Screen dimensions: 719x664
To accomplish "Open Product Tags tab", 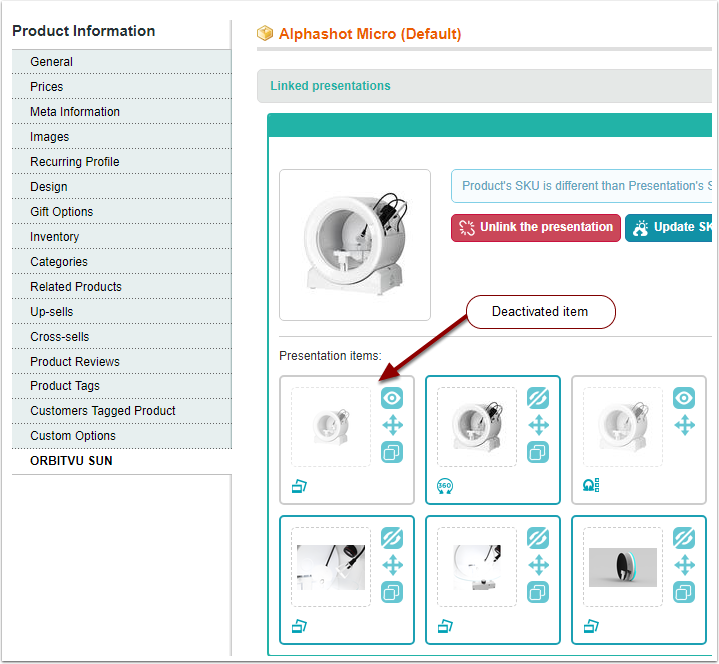I will [x=122, y=386].
